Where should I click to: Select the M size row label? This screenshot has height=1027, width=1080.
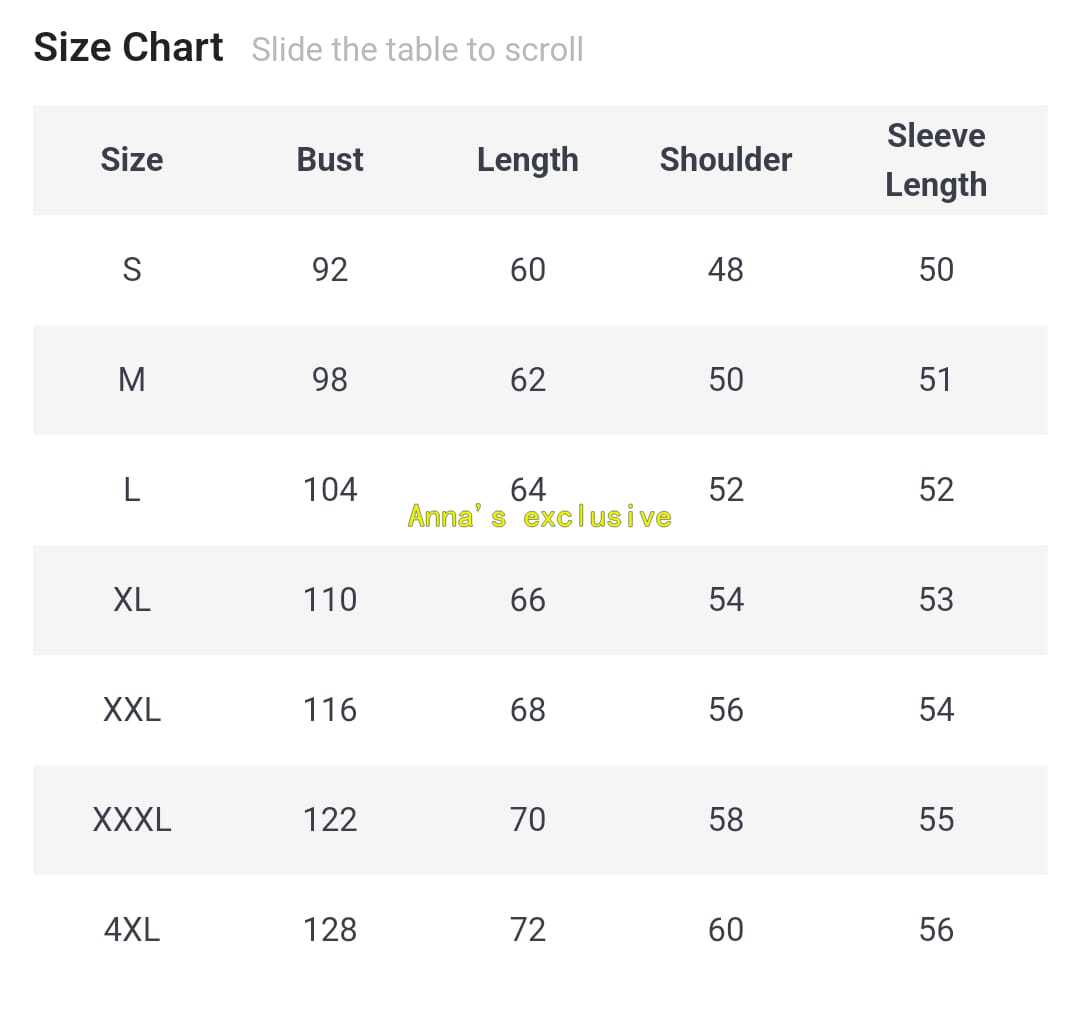tap(131, 380)
